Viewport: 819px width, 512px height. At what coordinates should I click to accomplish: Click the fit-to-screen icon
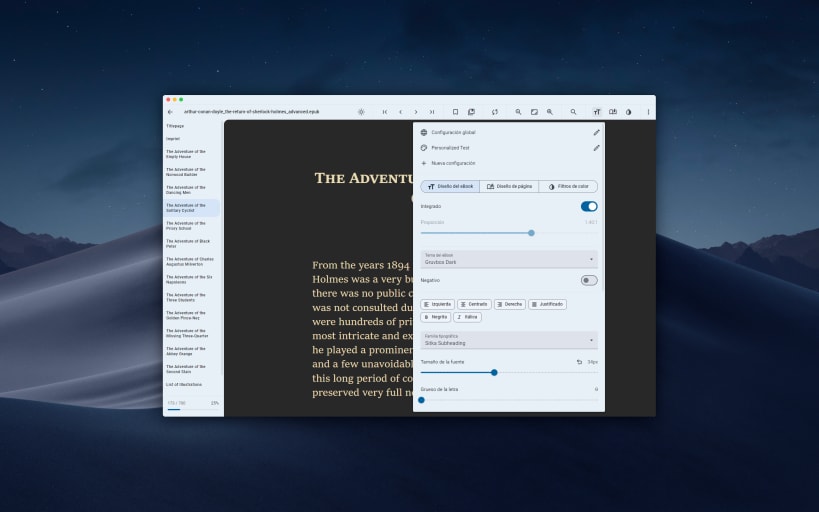534,112
